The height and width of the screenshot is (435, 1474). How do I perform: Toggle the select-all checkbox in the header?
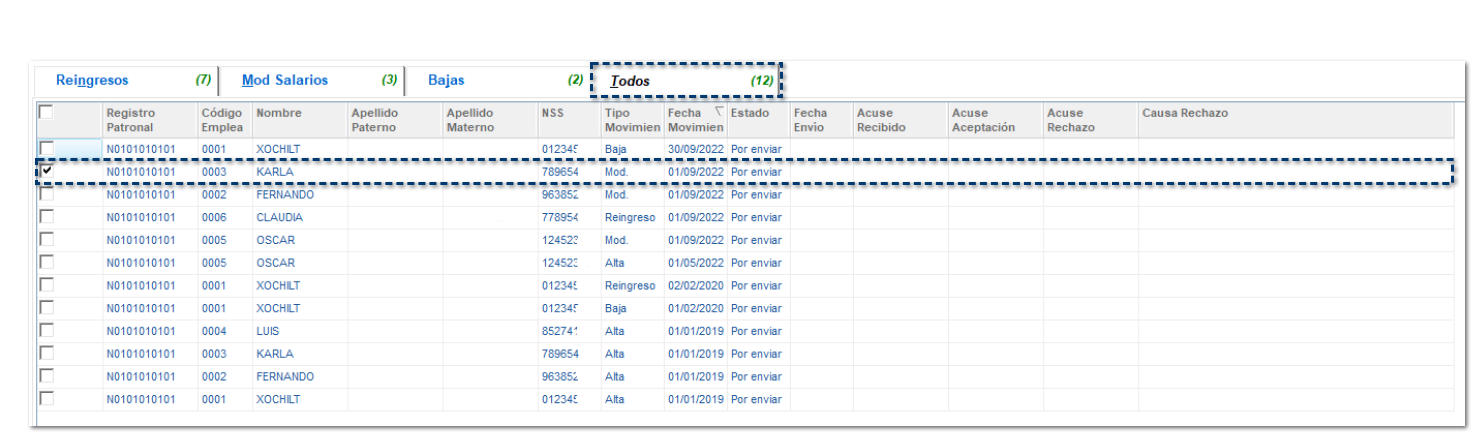point(46,113)
